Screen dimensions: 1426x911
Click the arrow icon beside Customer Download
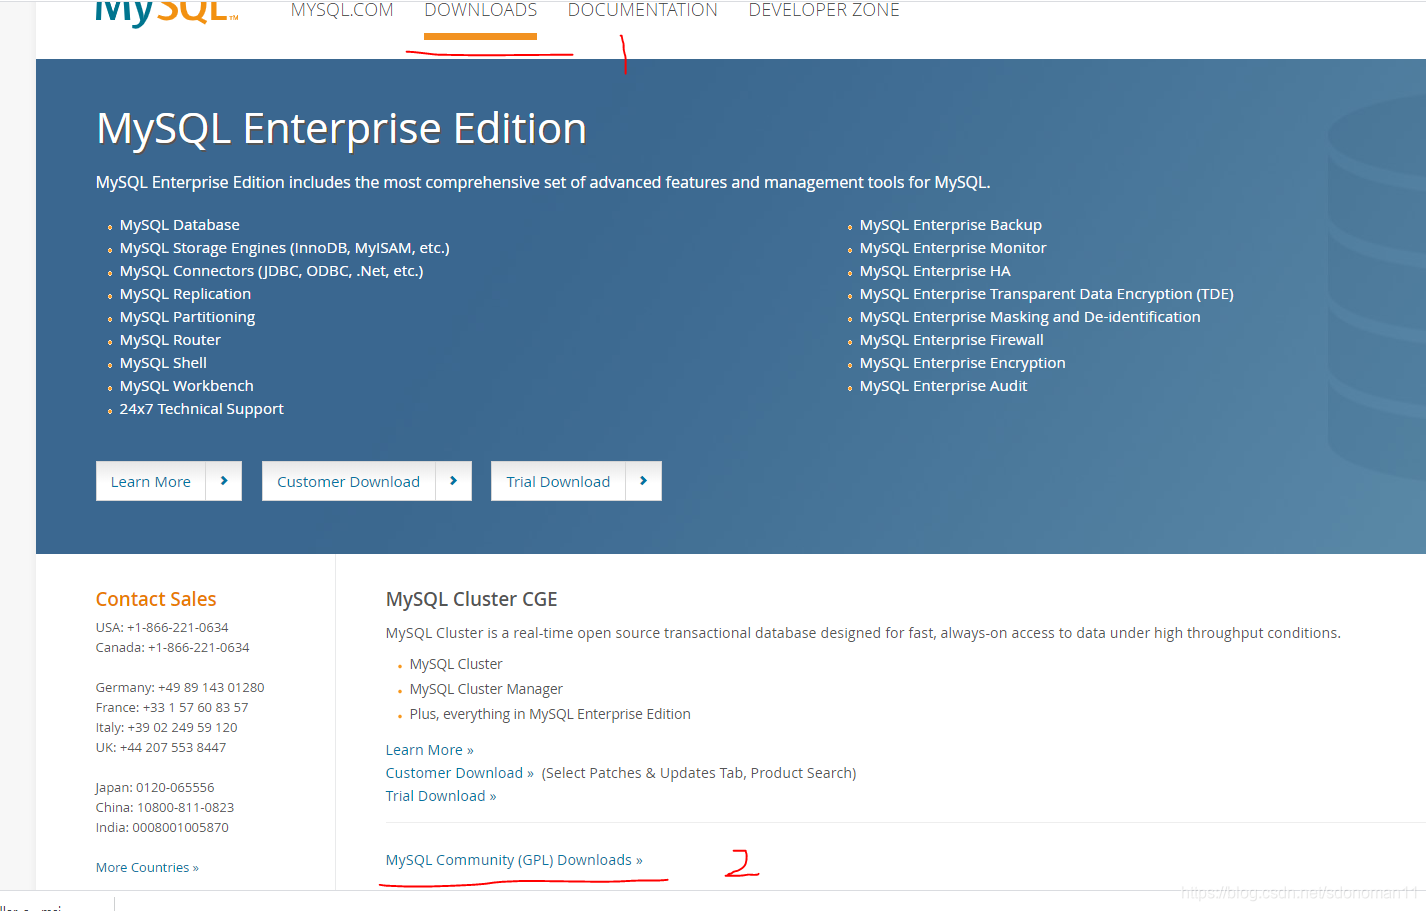click(453, 481)
